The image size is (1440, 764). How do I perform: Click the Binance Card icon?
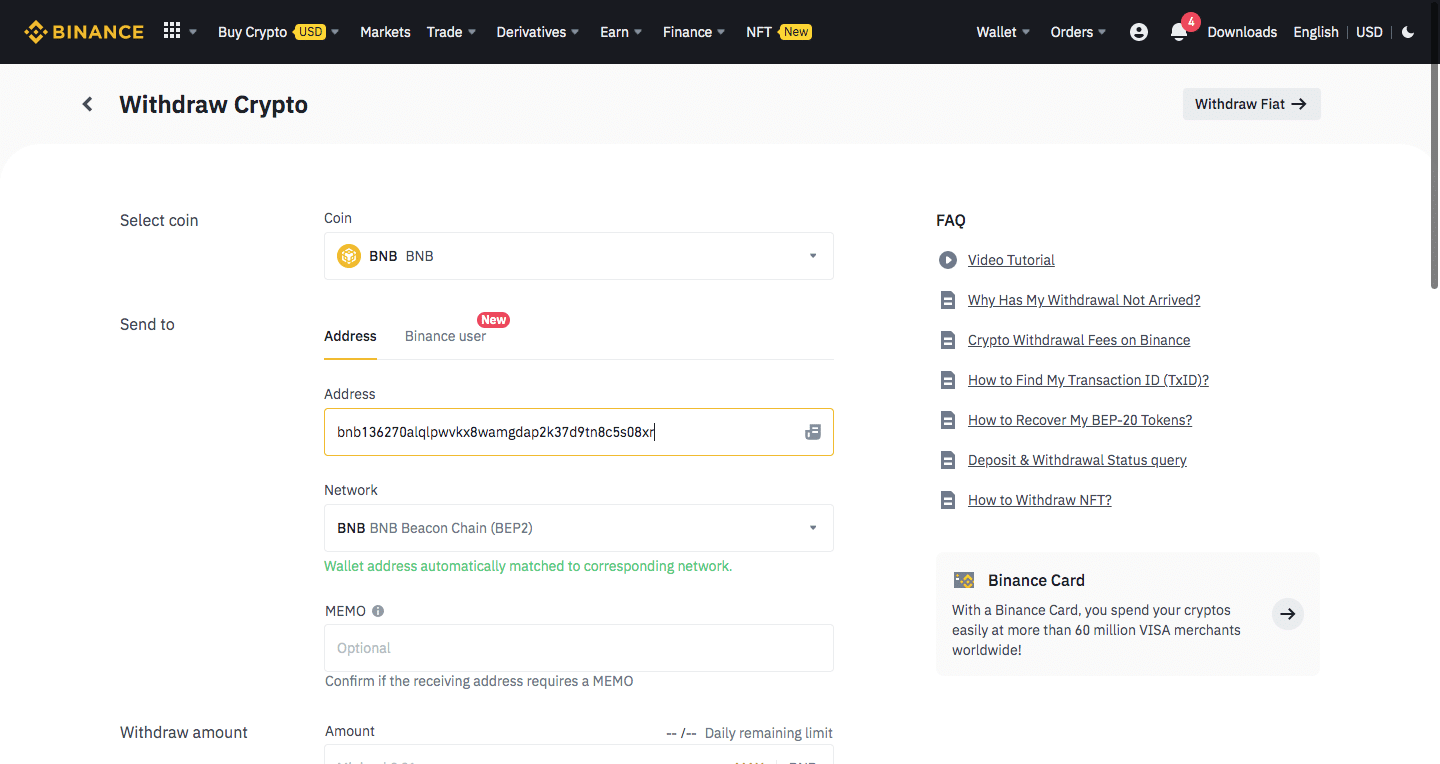[964, 580]
